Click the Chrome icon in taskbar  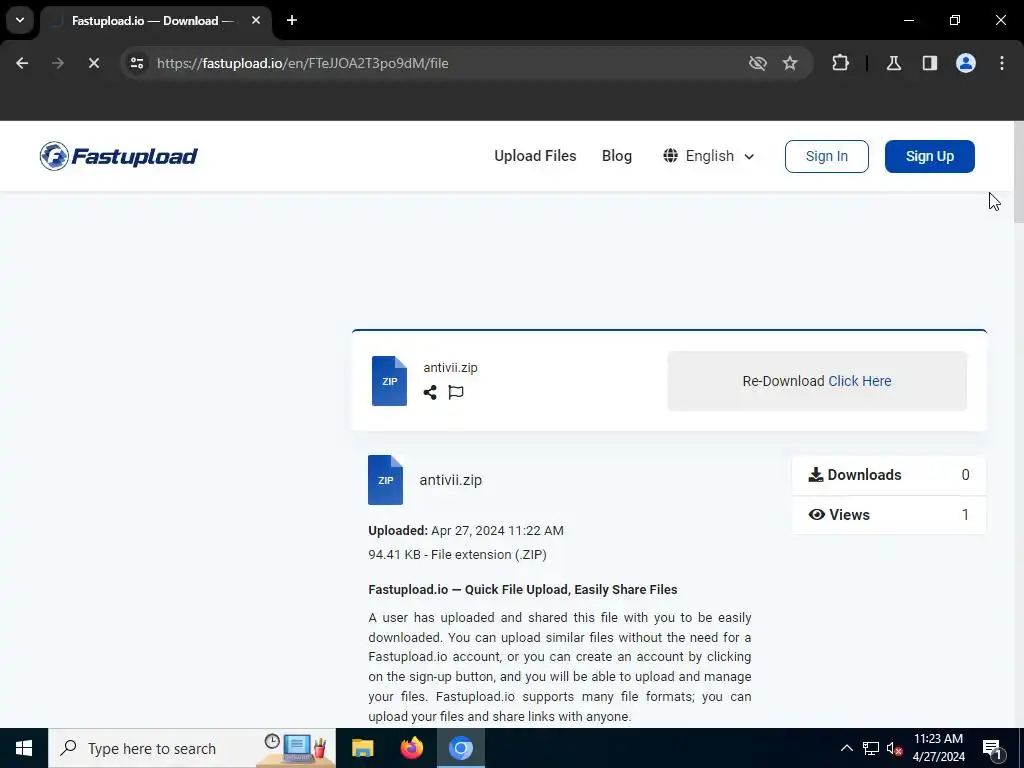[460, 748]
